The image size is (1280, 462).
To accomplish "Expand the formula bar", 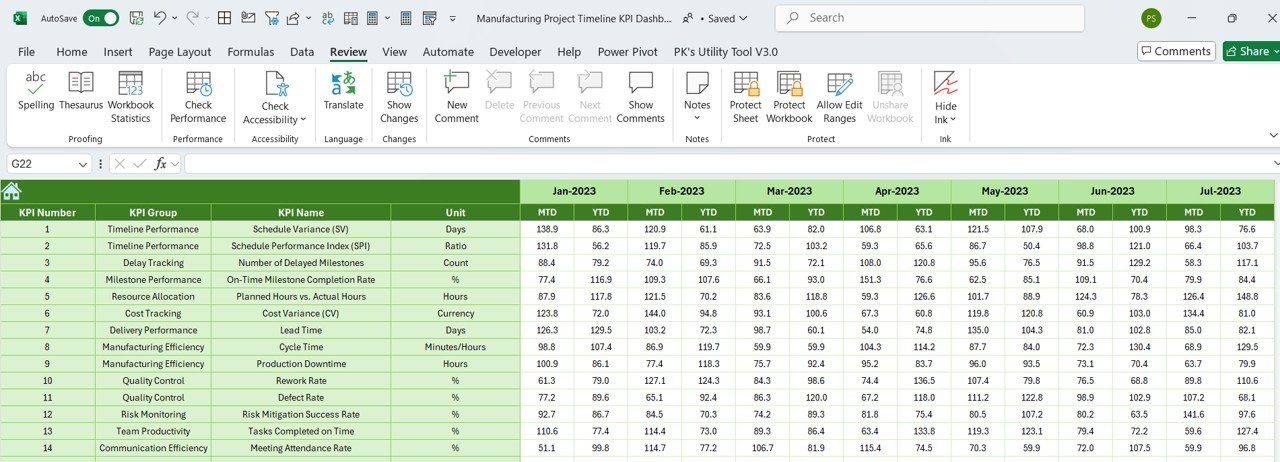I will coord(1275,163).
